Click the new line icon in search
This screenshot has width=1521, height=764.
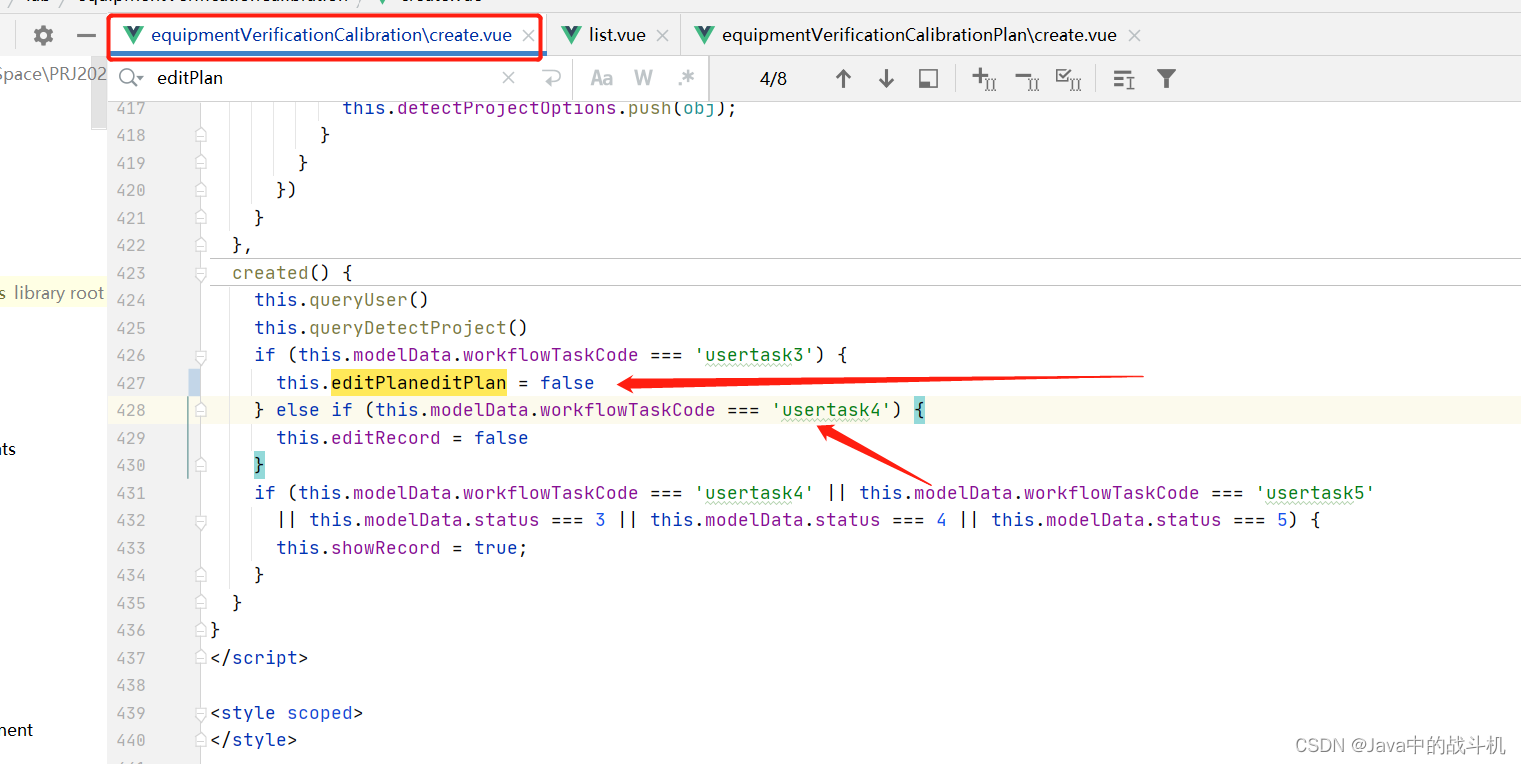[x=551, y=78]
